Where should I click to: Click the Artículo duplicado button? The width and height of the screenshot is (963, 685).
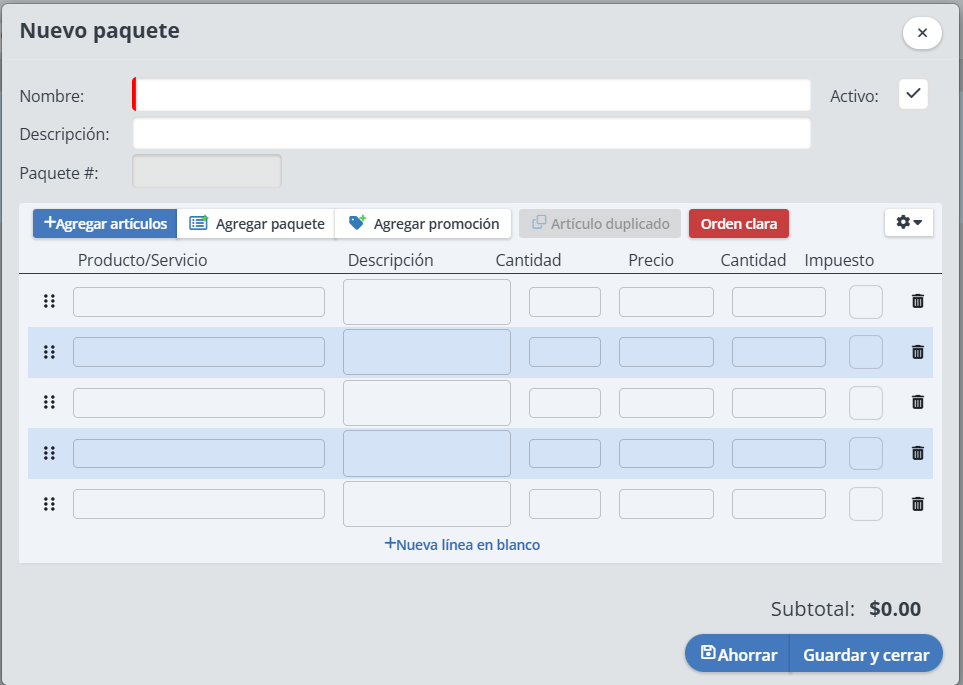point(600,224)
